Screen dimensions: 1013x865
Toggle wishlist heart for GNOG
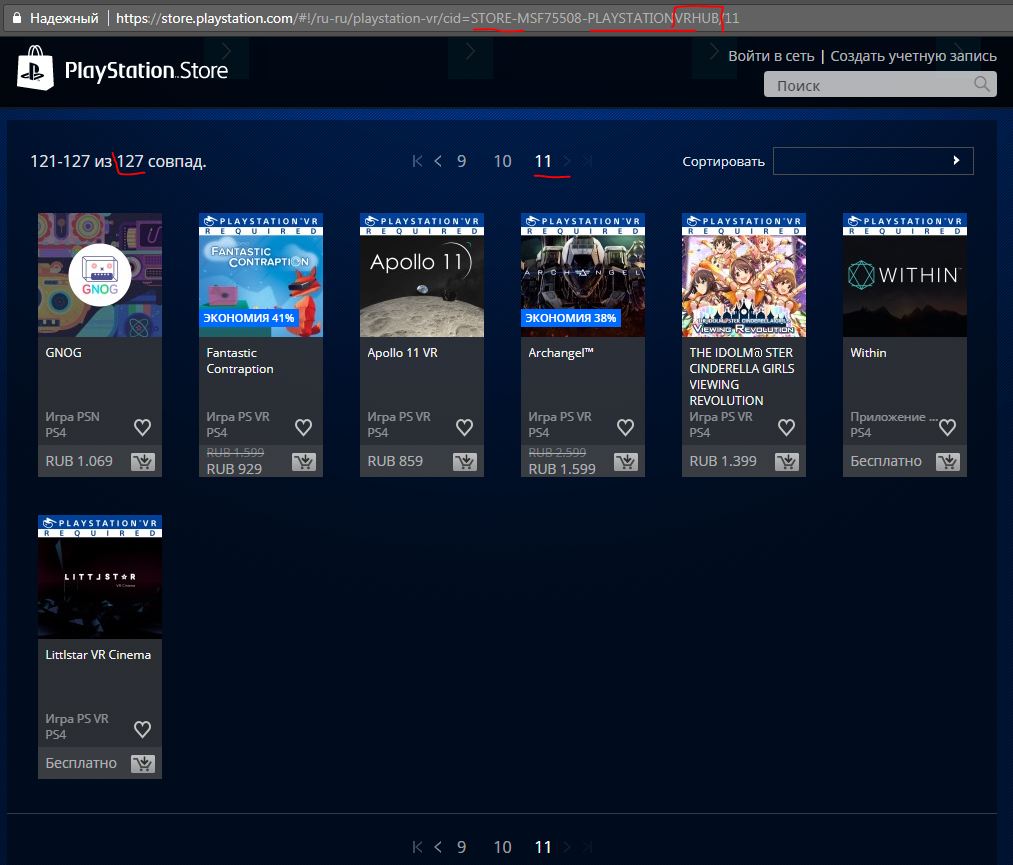pyautogui.click(x=143, y=427)
